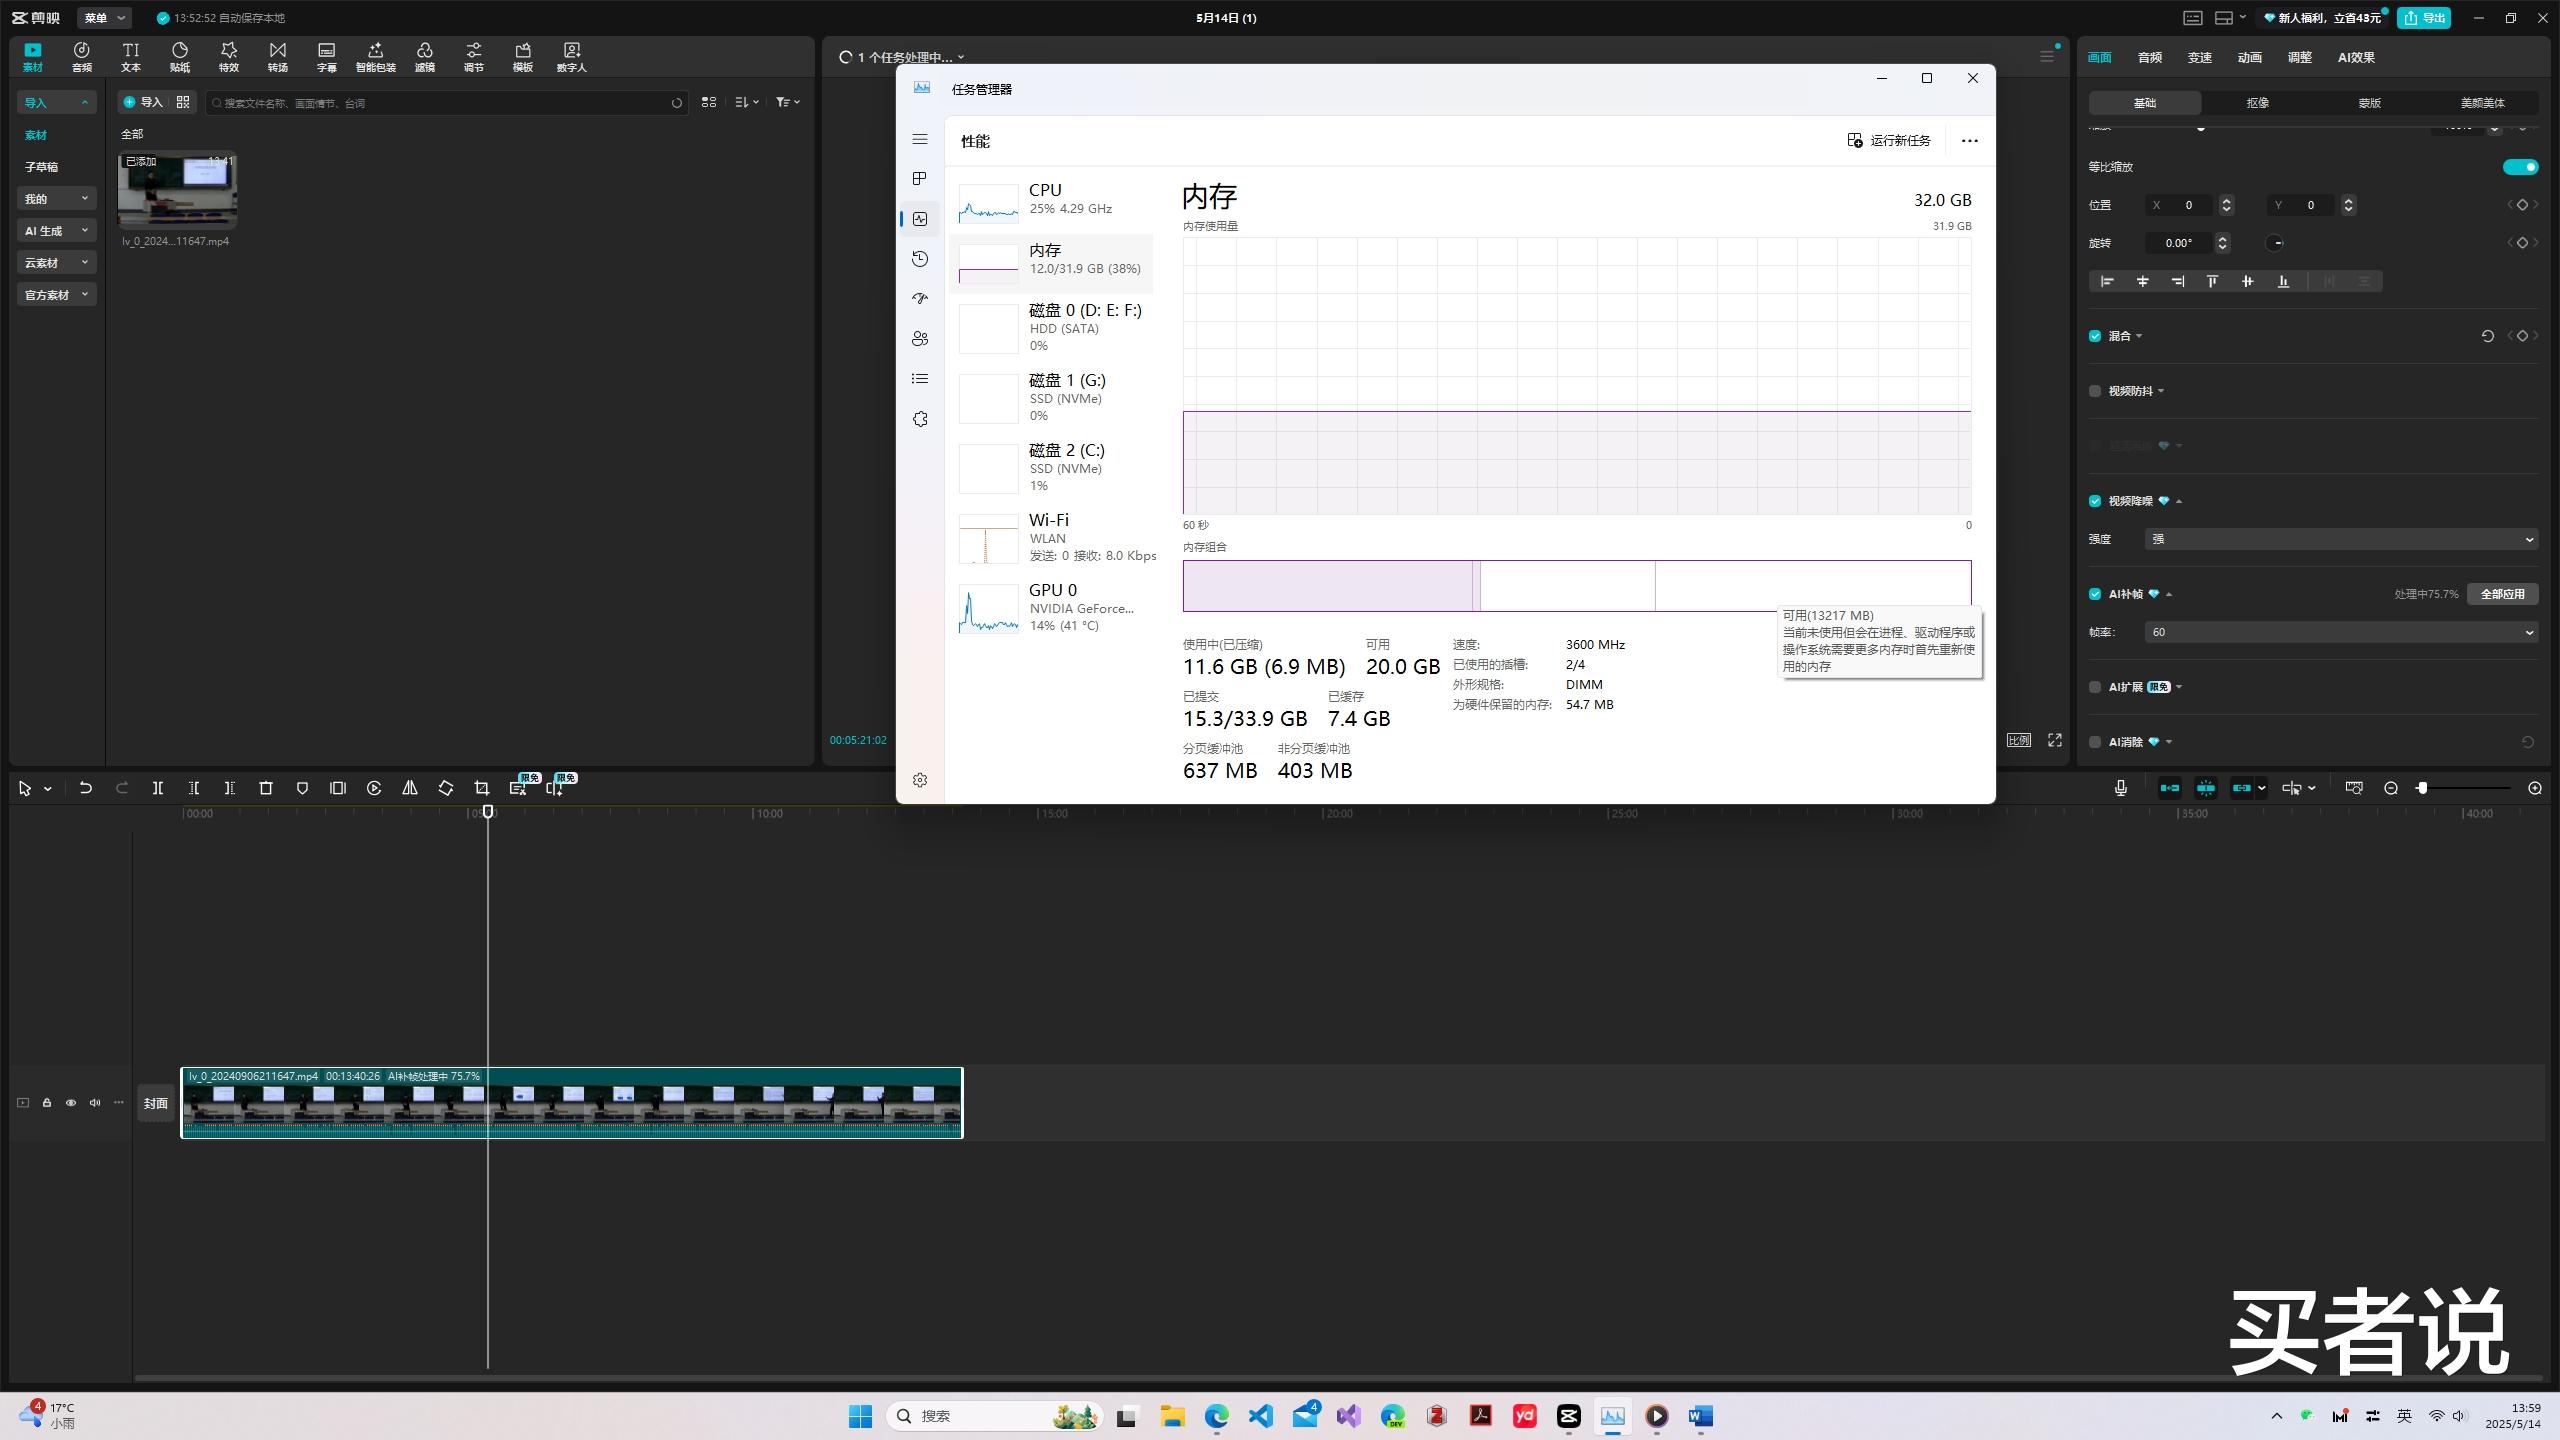Expand the 官方素材 sidebar section
Viewport: 2560px width, 1440px height.
pos(56,295)
